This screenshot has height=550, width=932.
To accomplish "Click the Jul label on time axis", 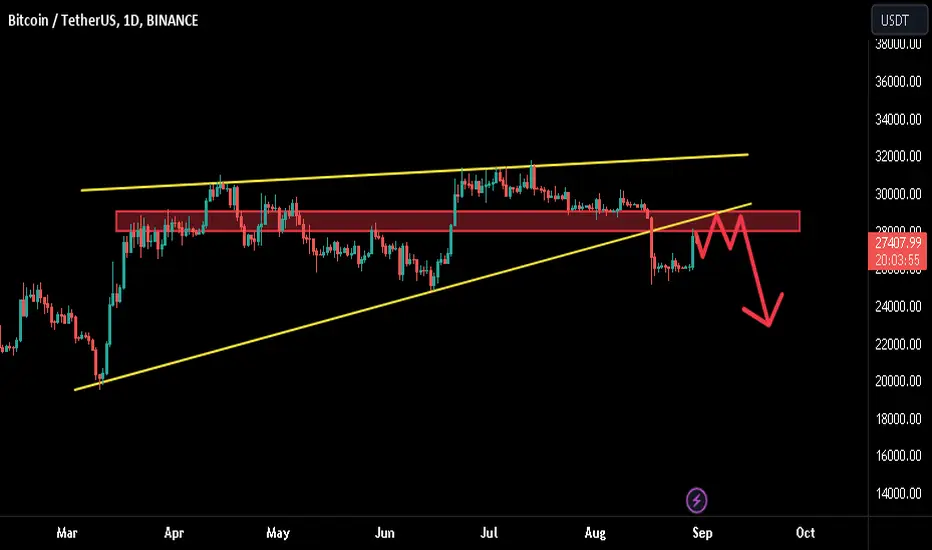I will click(x=489, y=533).
